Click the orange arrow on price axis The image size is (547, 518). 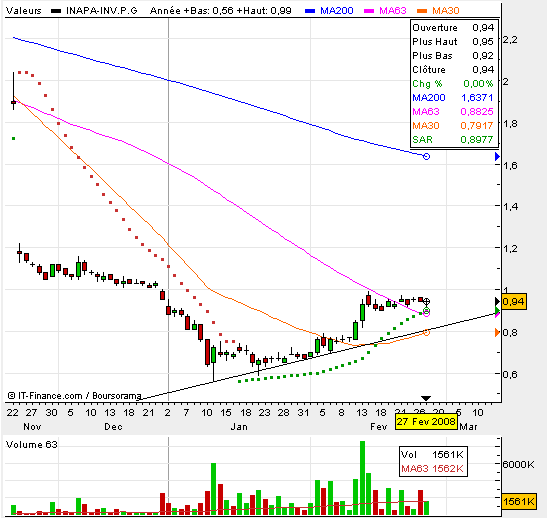coord(497,332)
